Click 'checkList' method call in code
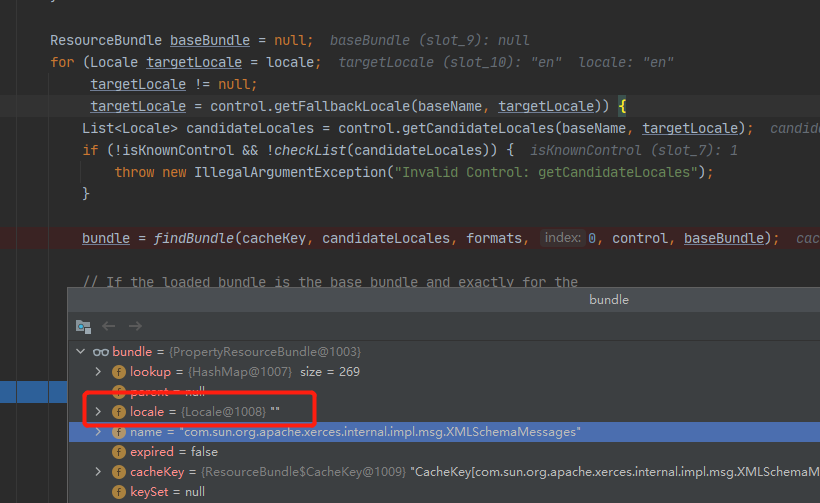 (310, 150)
